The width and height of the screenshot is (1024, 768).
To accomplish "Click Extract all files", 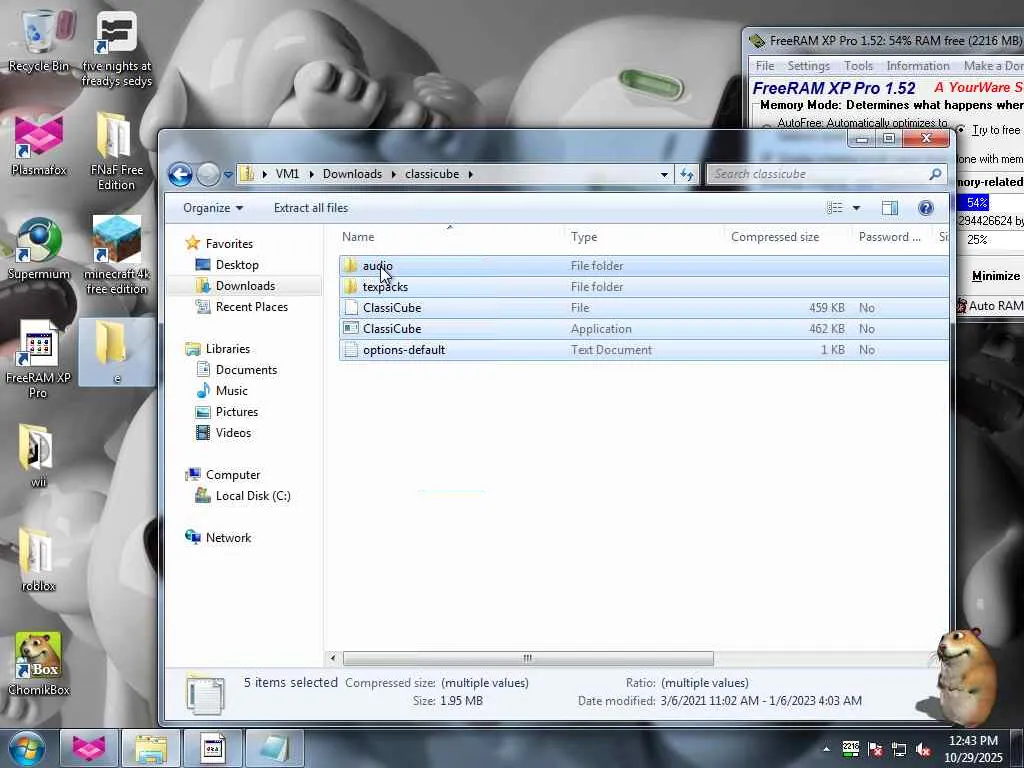I will pyautogui.click(x=311, y=208).
